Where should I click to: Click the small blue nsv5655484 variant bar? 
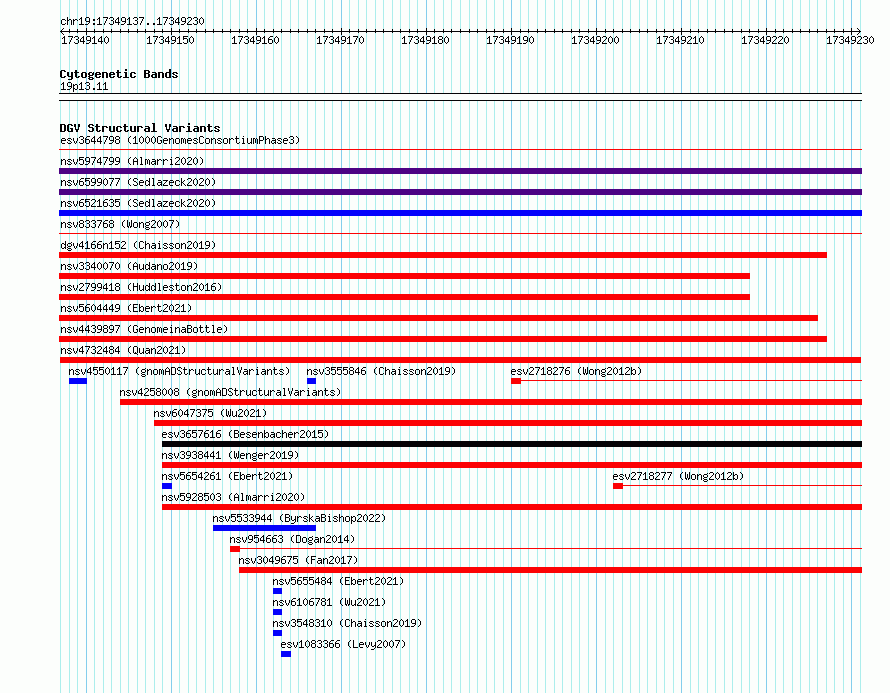[278, 591]
